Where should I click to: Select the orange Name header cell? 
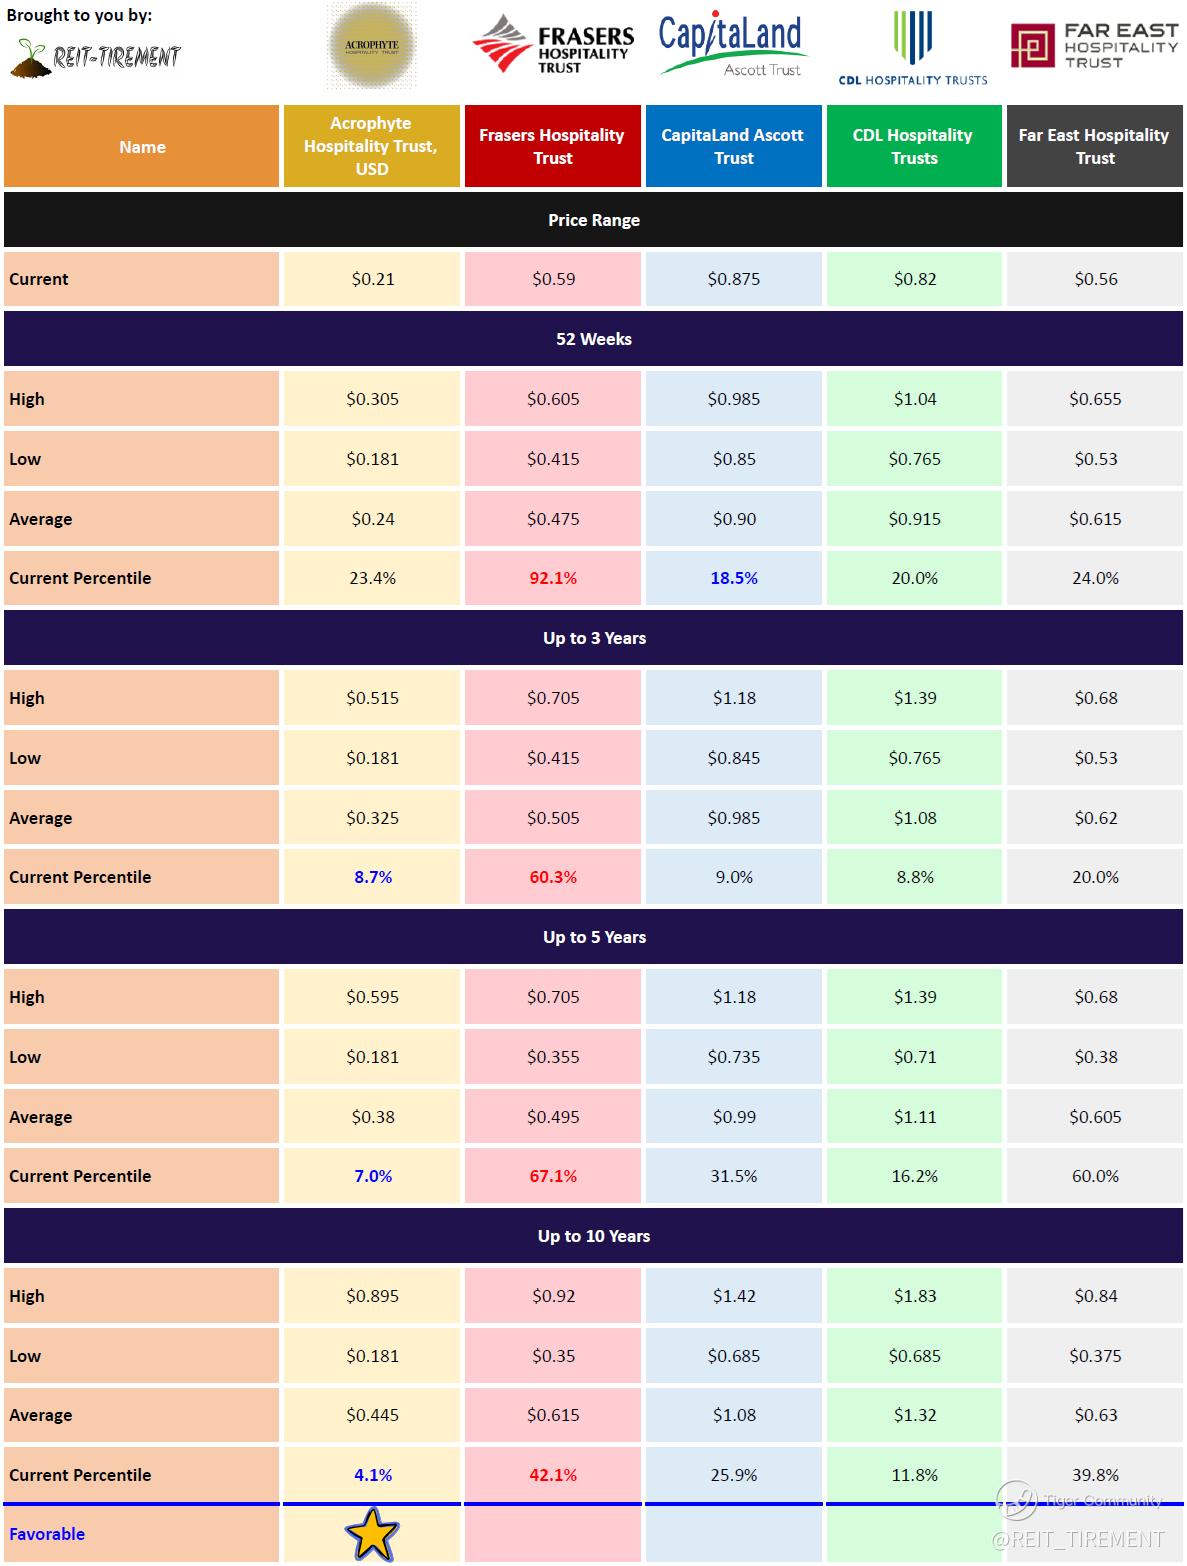click(x=142, y=147)
